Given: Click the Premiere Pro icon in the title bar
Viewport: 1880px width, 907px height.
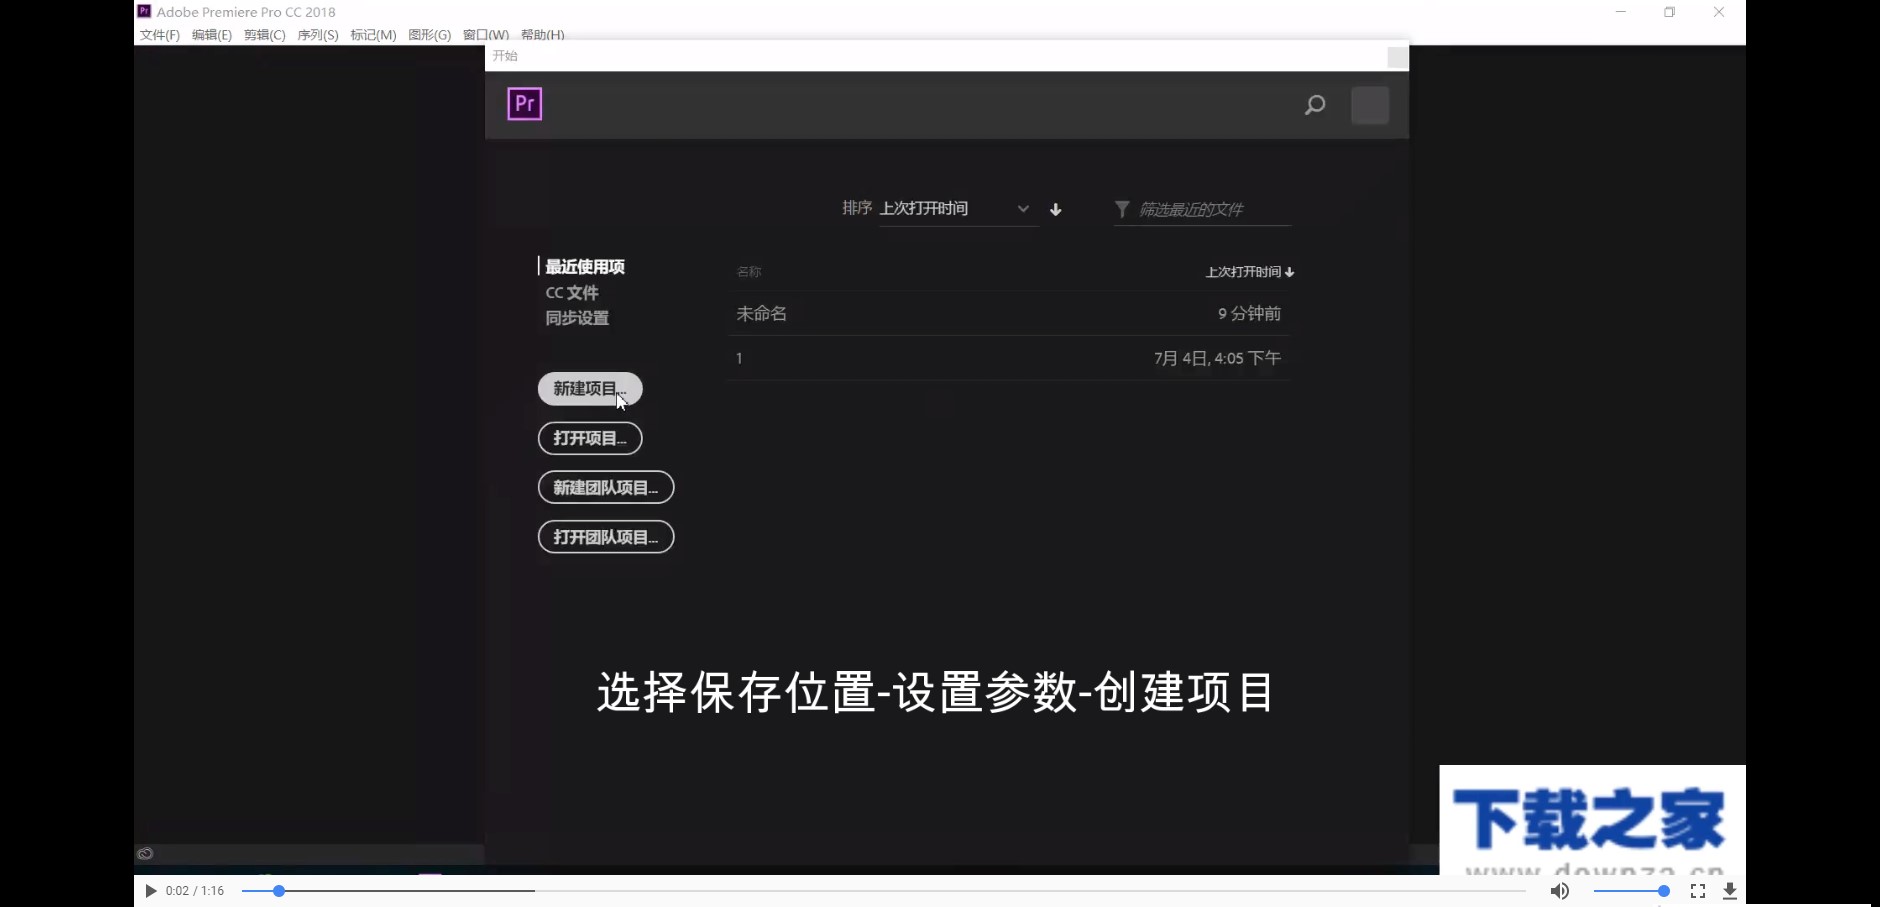Looking at the screenshot, I should [143, 11].
